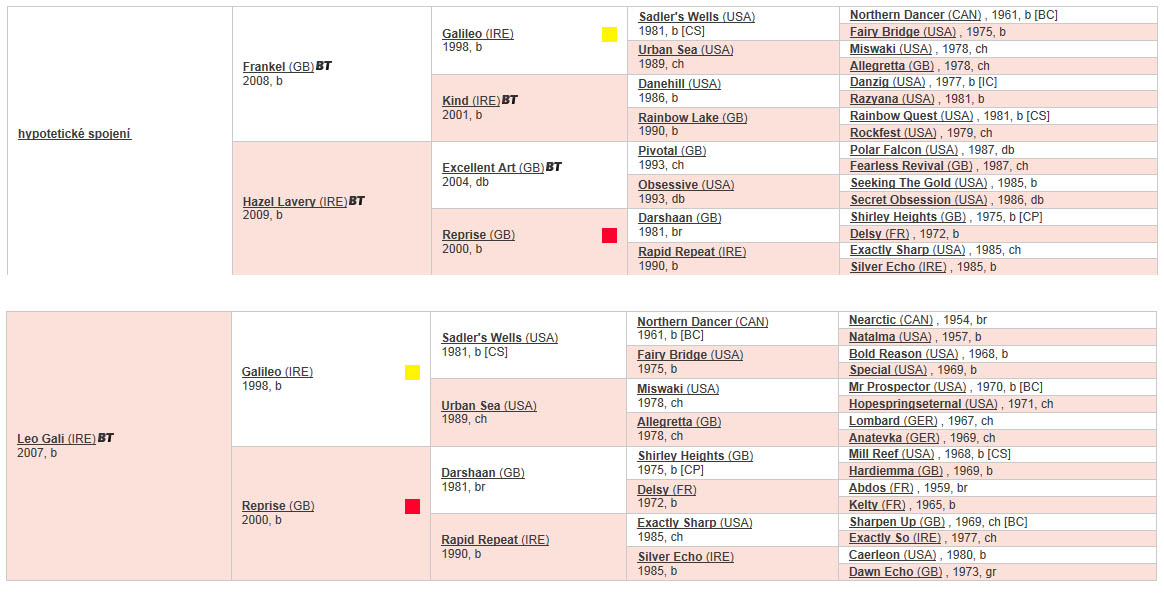Click the BT icon next to Leo Gali (IRE)
Screen dimensions: 1164x595
pos(105,438)
